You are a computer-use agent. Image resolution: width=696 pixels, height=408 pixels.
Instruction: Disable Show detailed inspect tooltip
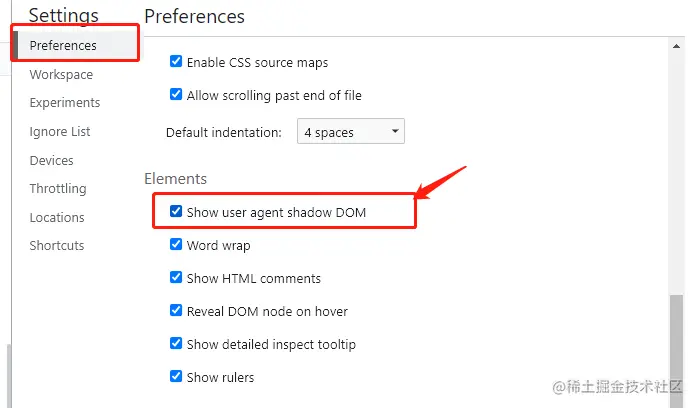(x=176, y=343)
